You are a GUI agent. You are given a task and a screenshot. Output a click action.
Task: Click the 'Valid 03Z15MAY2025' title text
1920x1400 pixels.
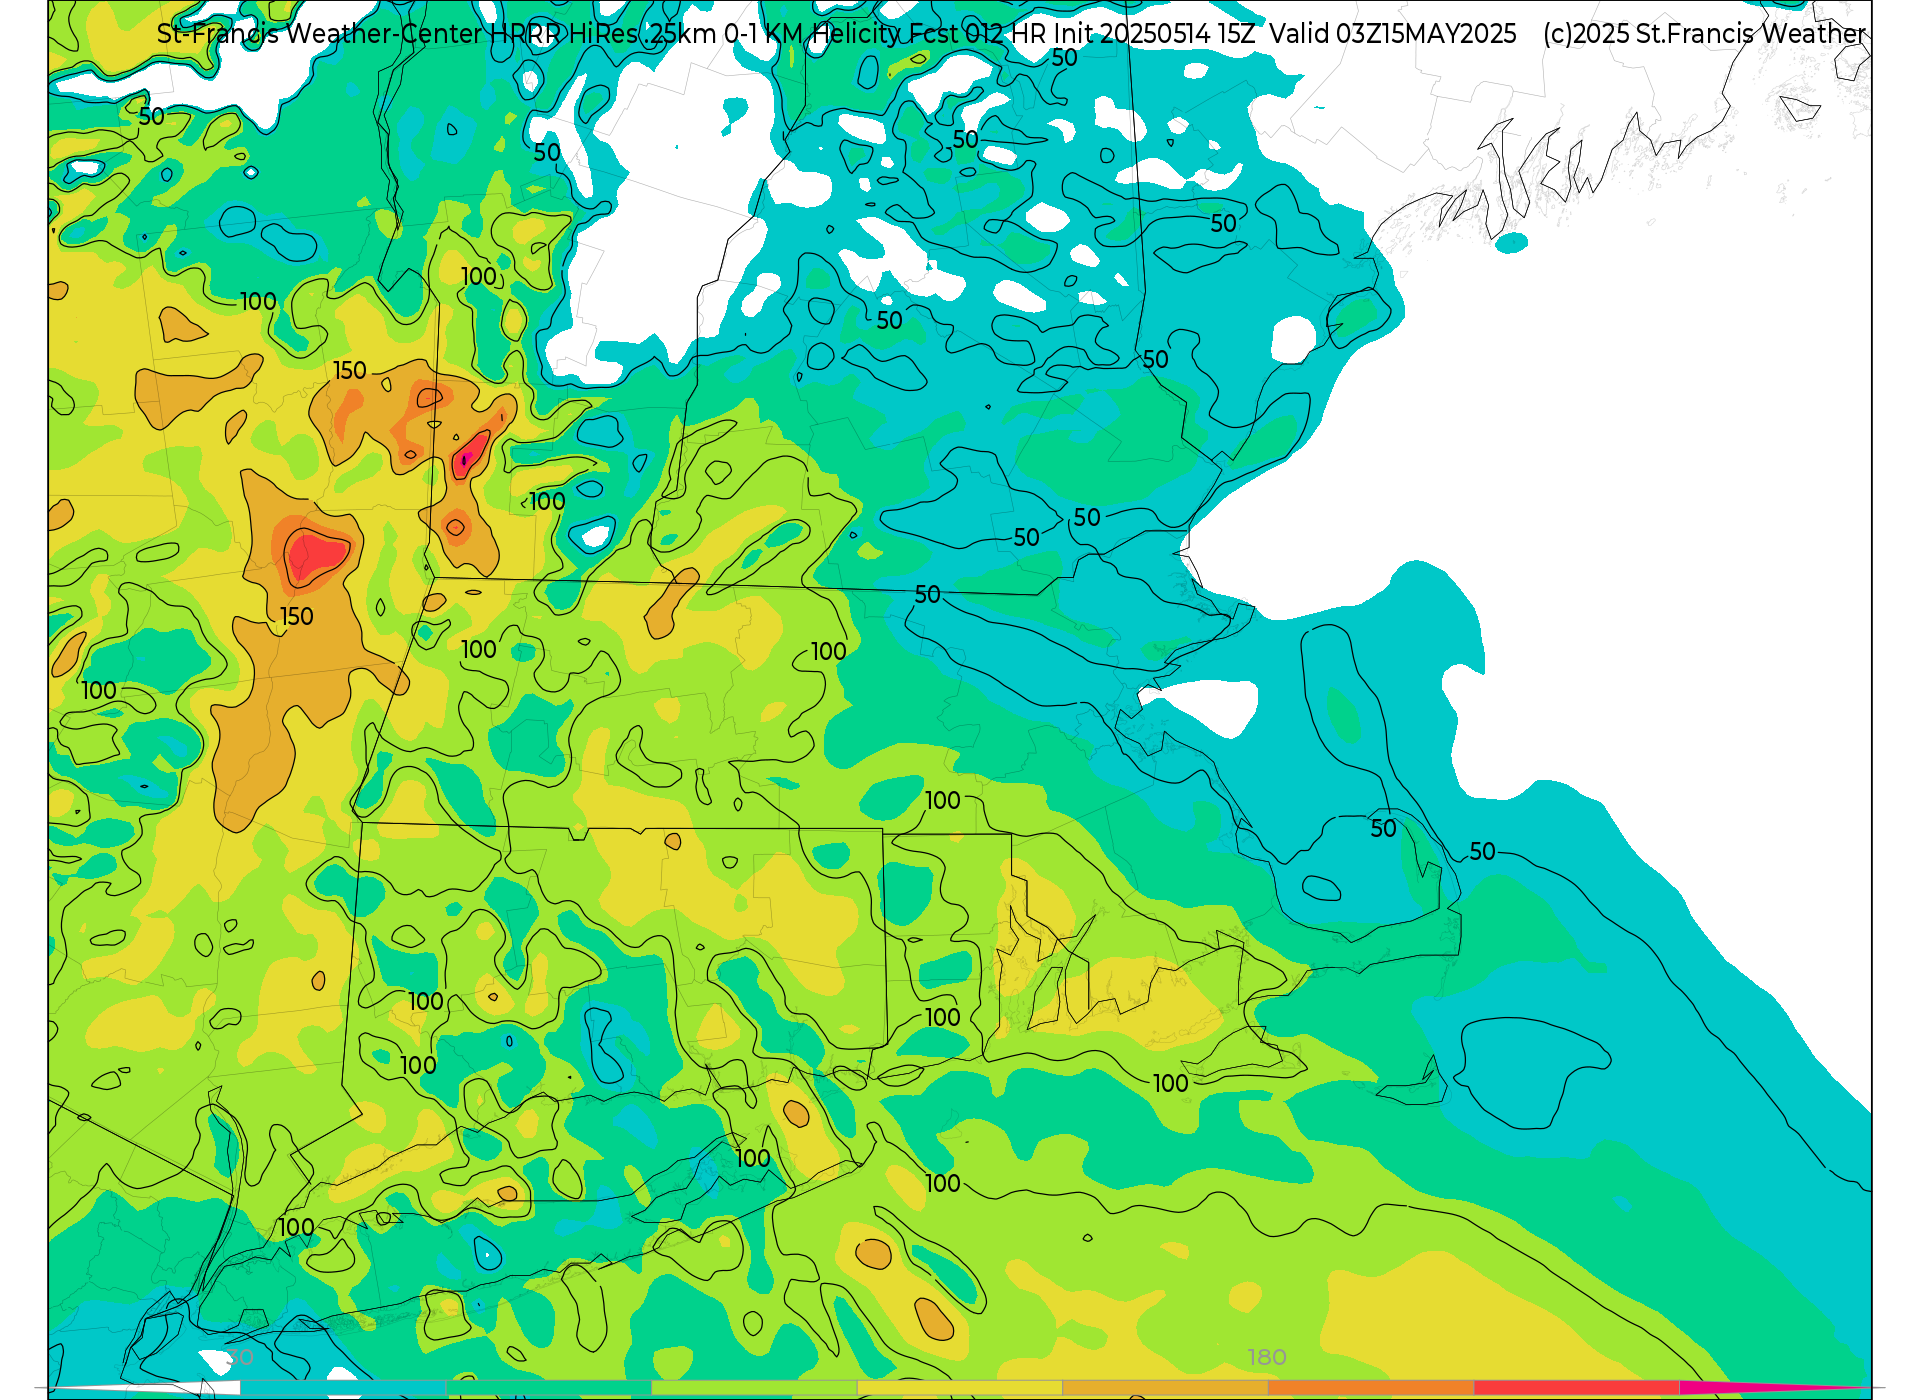(1393, 34)
